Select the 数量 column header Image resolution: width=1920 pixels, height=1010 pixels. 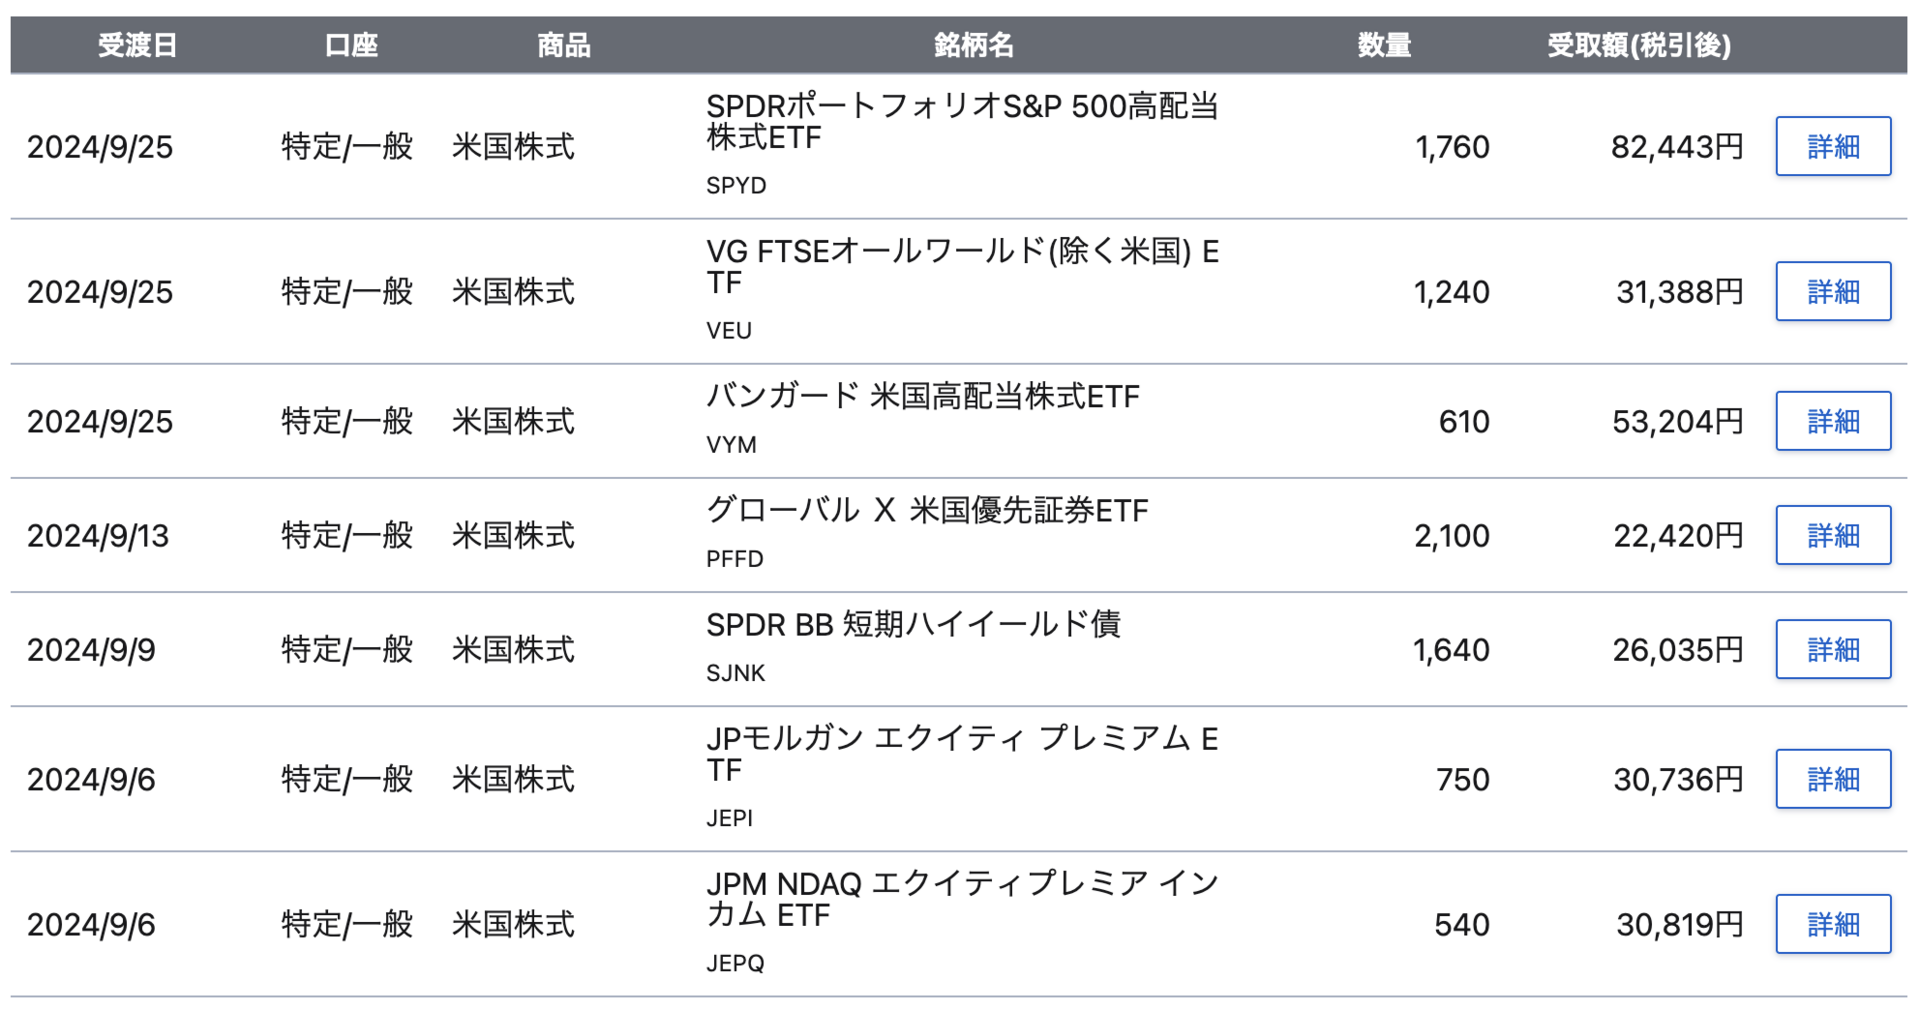(x=1384, y=45)
